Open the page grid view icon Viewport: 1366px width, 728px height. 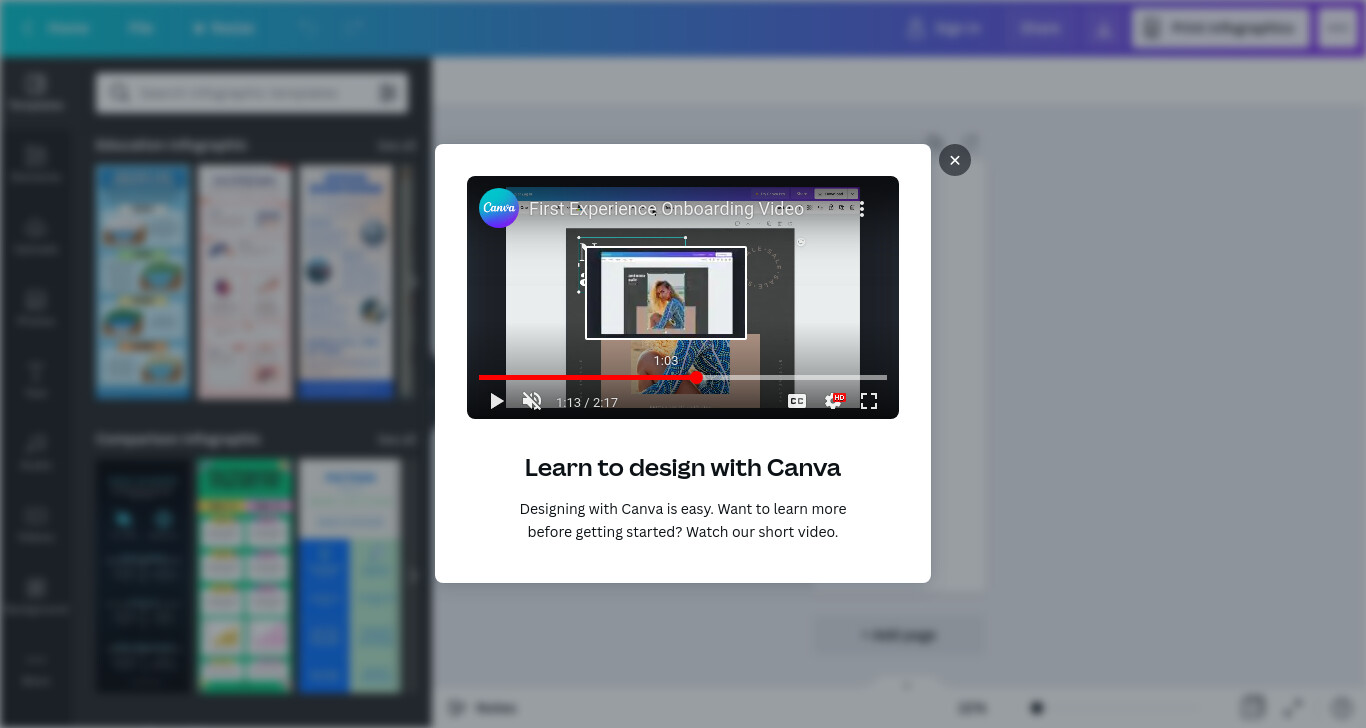pyautogui.click(x=1251, y=708)
